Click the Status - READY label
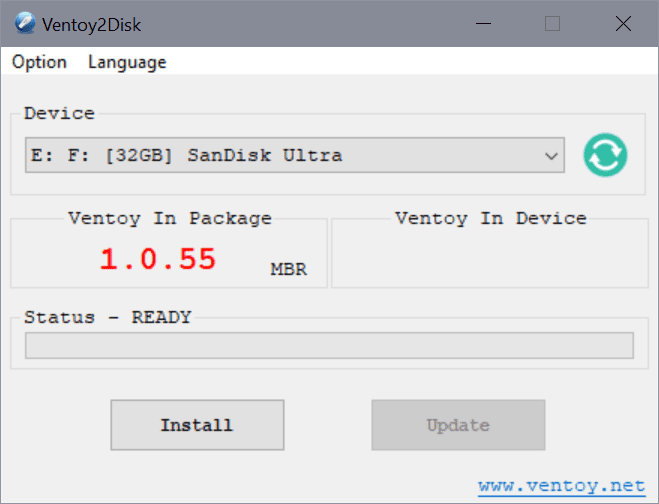Screen dimensions: 659x504 (108, 317)
